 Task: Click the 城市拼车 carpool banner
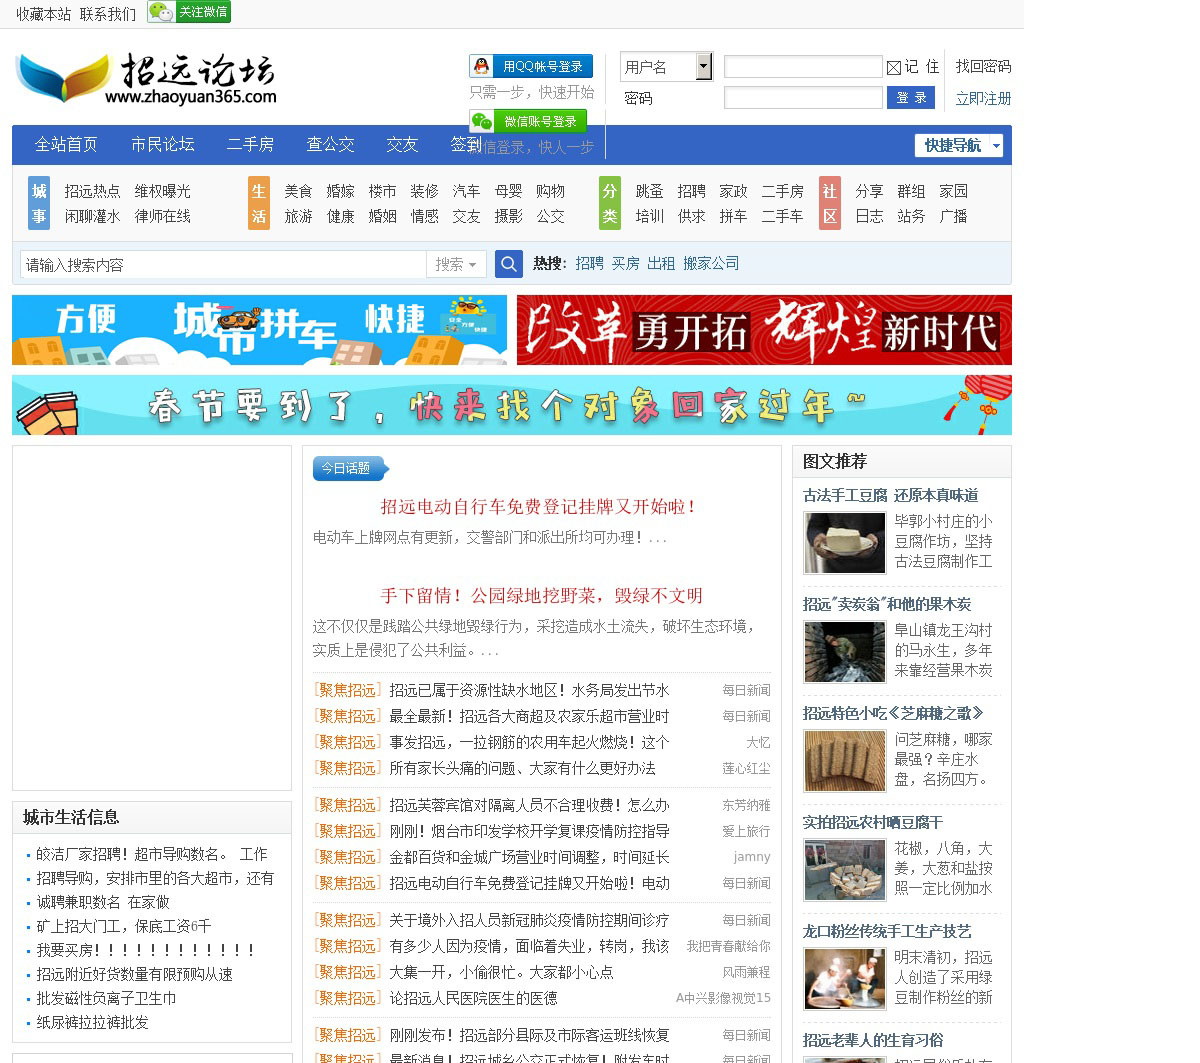tap(259, 330)
